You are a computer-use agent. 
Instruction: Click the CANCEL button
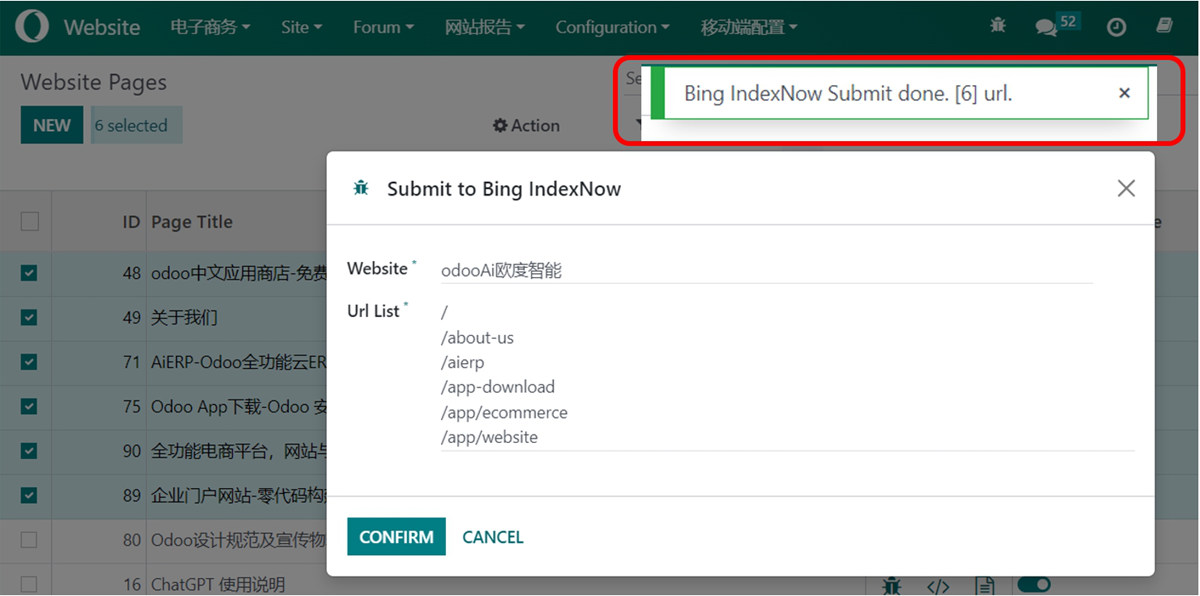point(493,537)
